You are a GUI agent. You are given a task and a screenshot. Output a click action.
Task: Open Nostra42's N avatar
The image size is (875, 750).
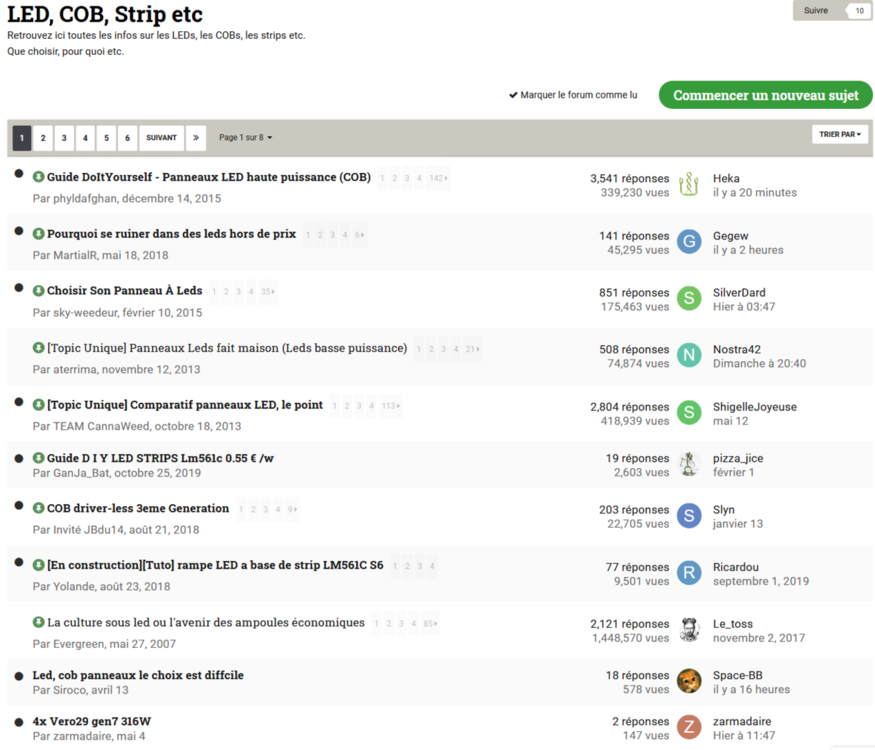[x=689, y=355]
